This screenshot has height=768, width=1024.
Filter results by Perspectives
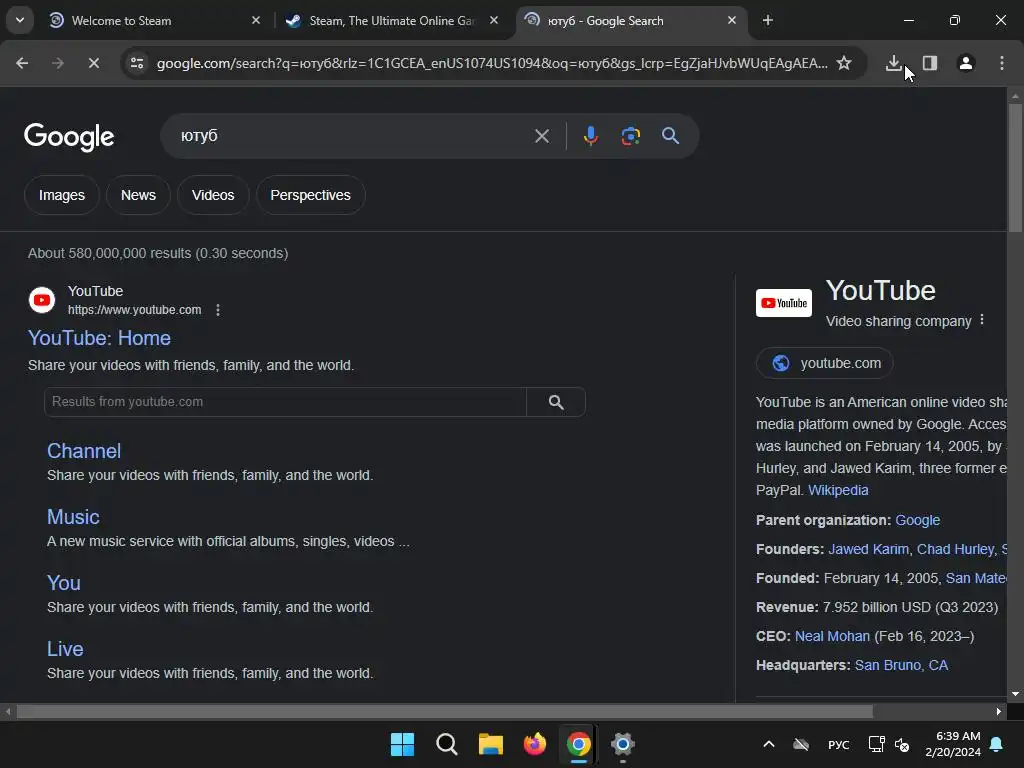point(310,195)
